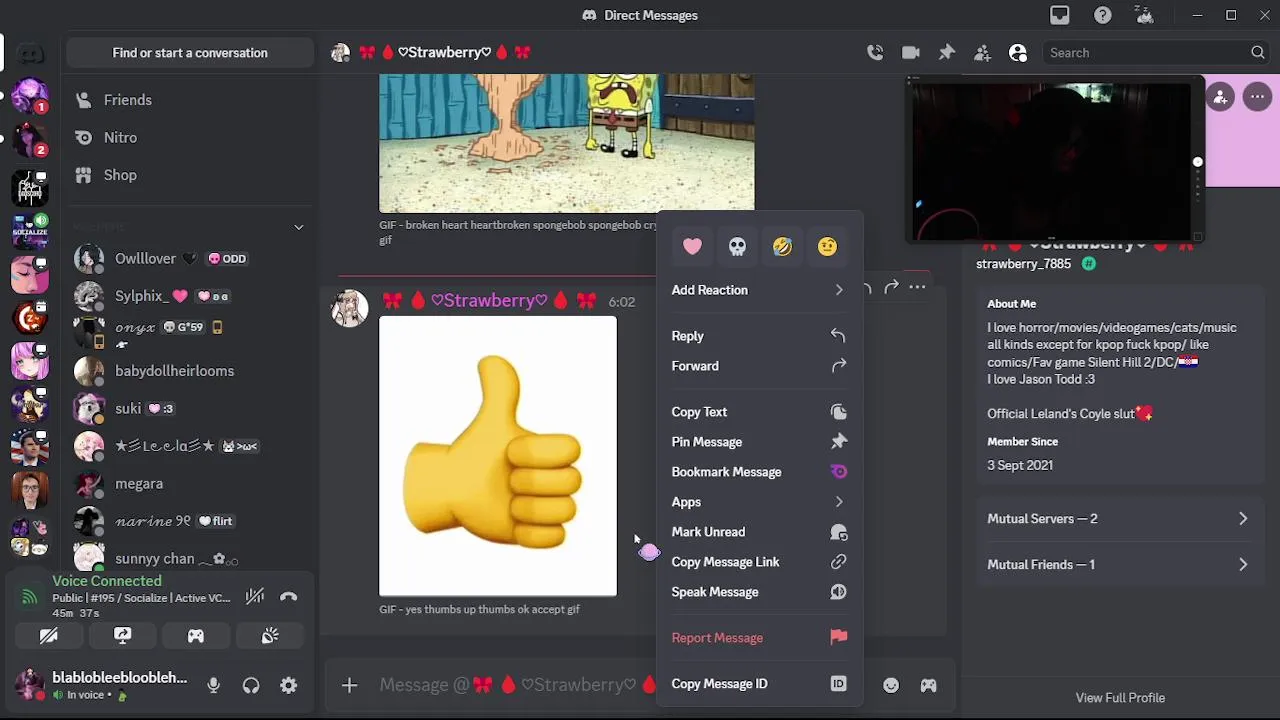Image resolution: width=1280 pixels, height=720 pixels.
Task: Start a voice call with Strawberry
Action: [875, 53]
